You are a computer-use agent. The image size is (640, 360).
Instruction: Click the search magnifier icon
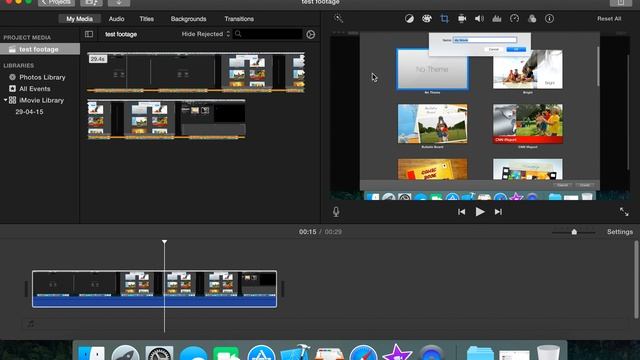click(x=238, y=34)
